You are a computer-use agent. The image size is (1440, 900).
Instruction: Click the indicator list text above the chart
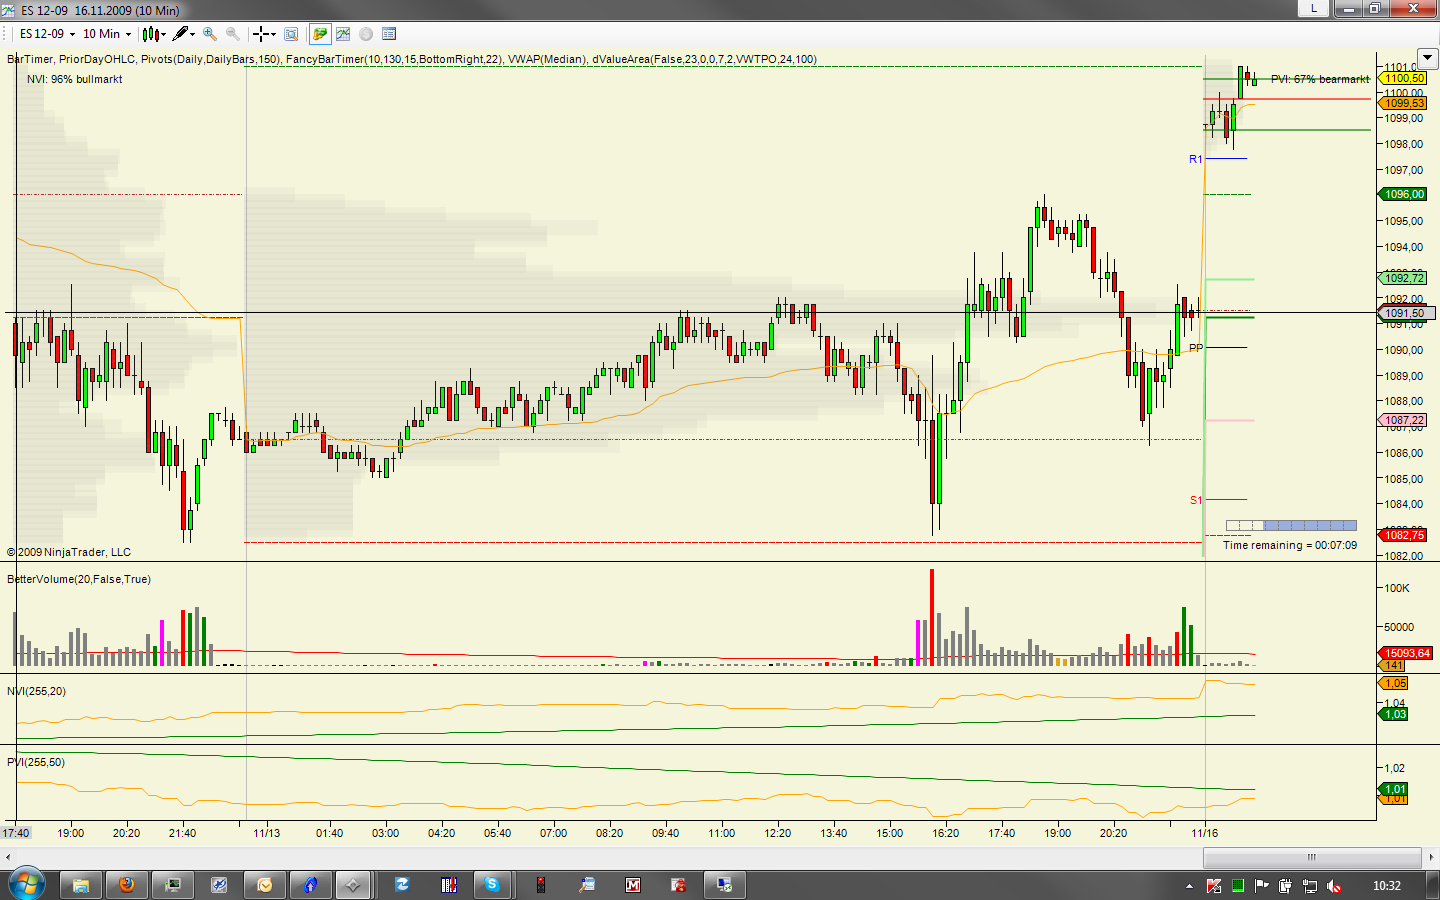pyautogui.click(x=412, y=59)
